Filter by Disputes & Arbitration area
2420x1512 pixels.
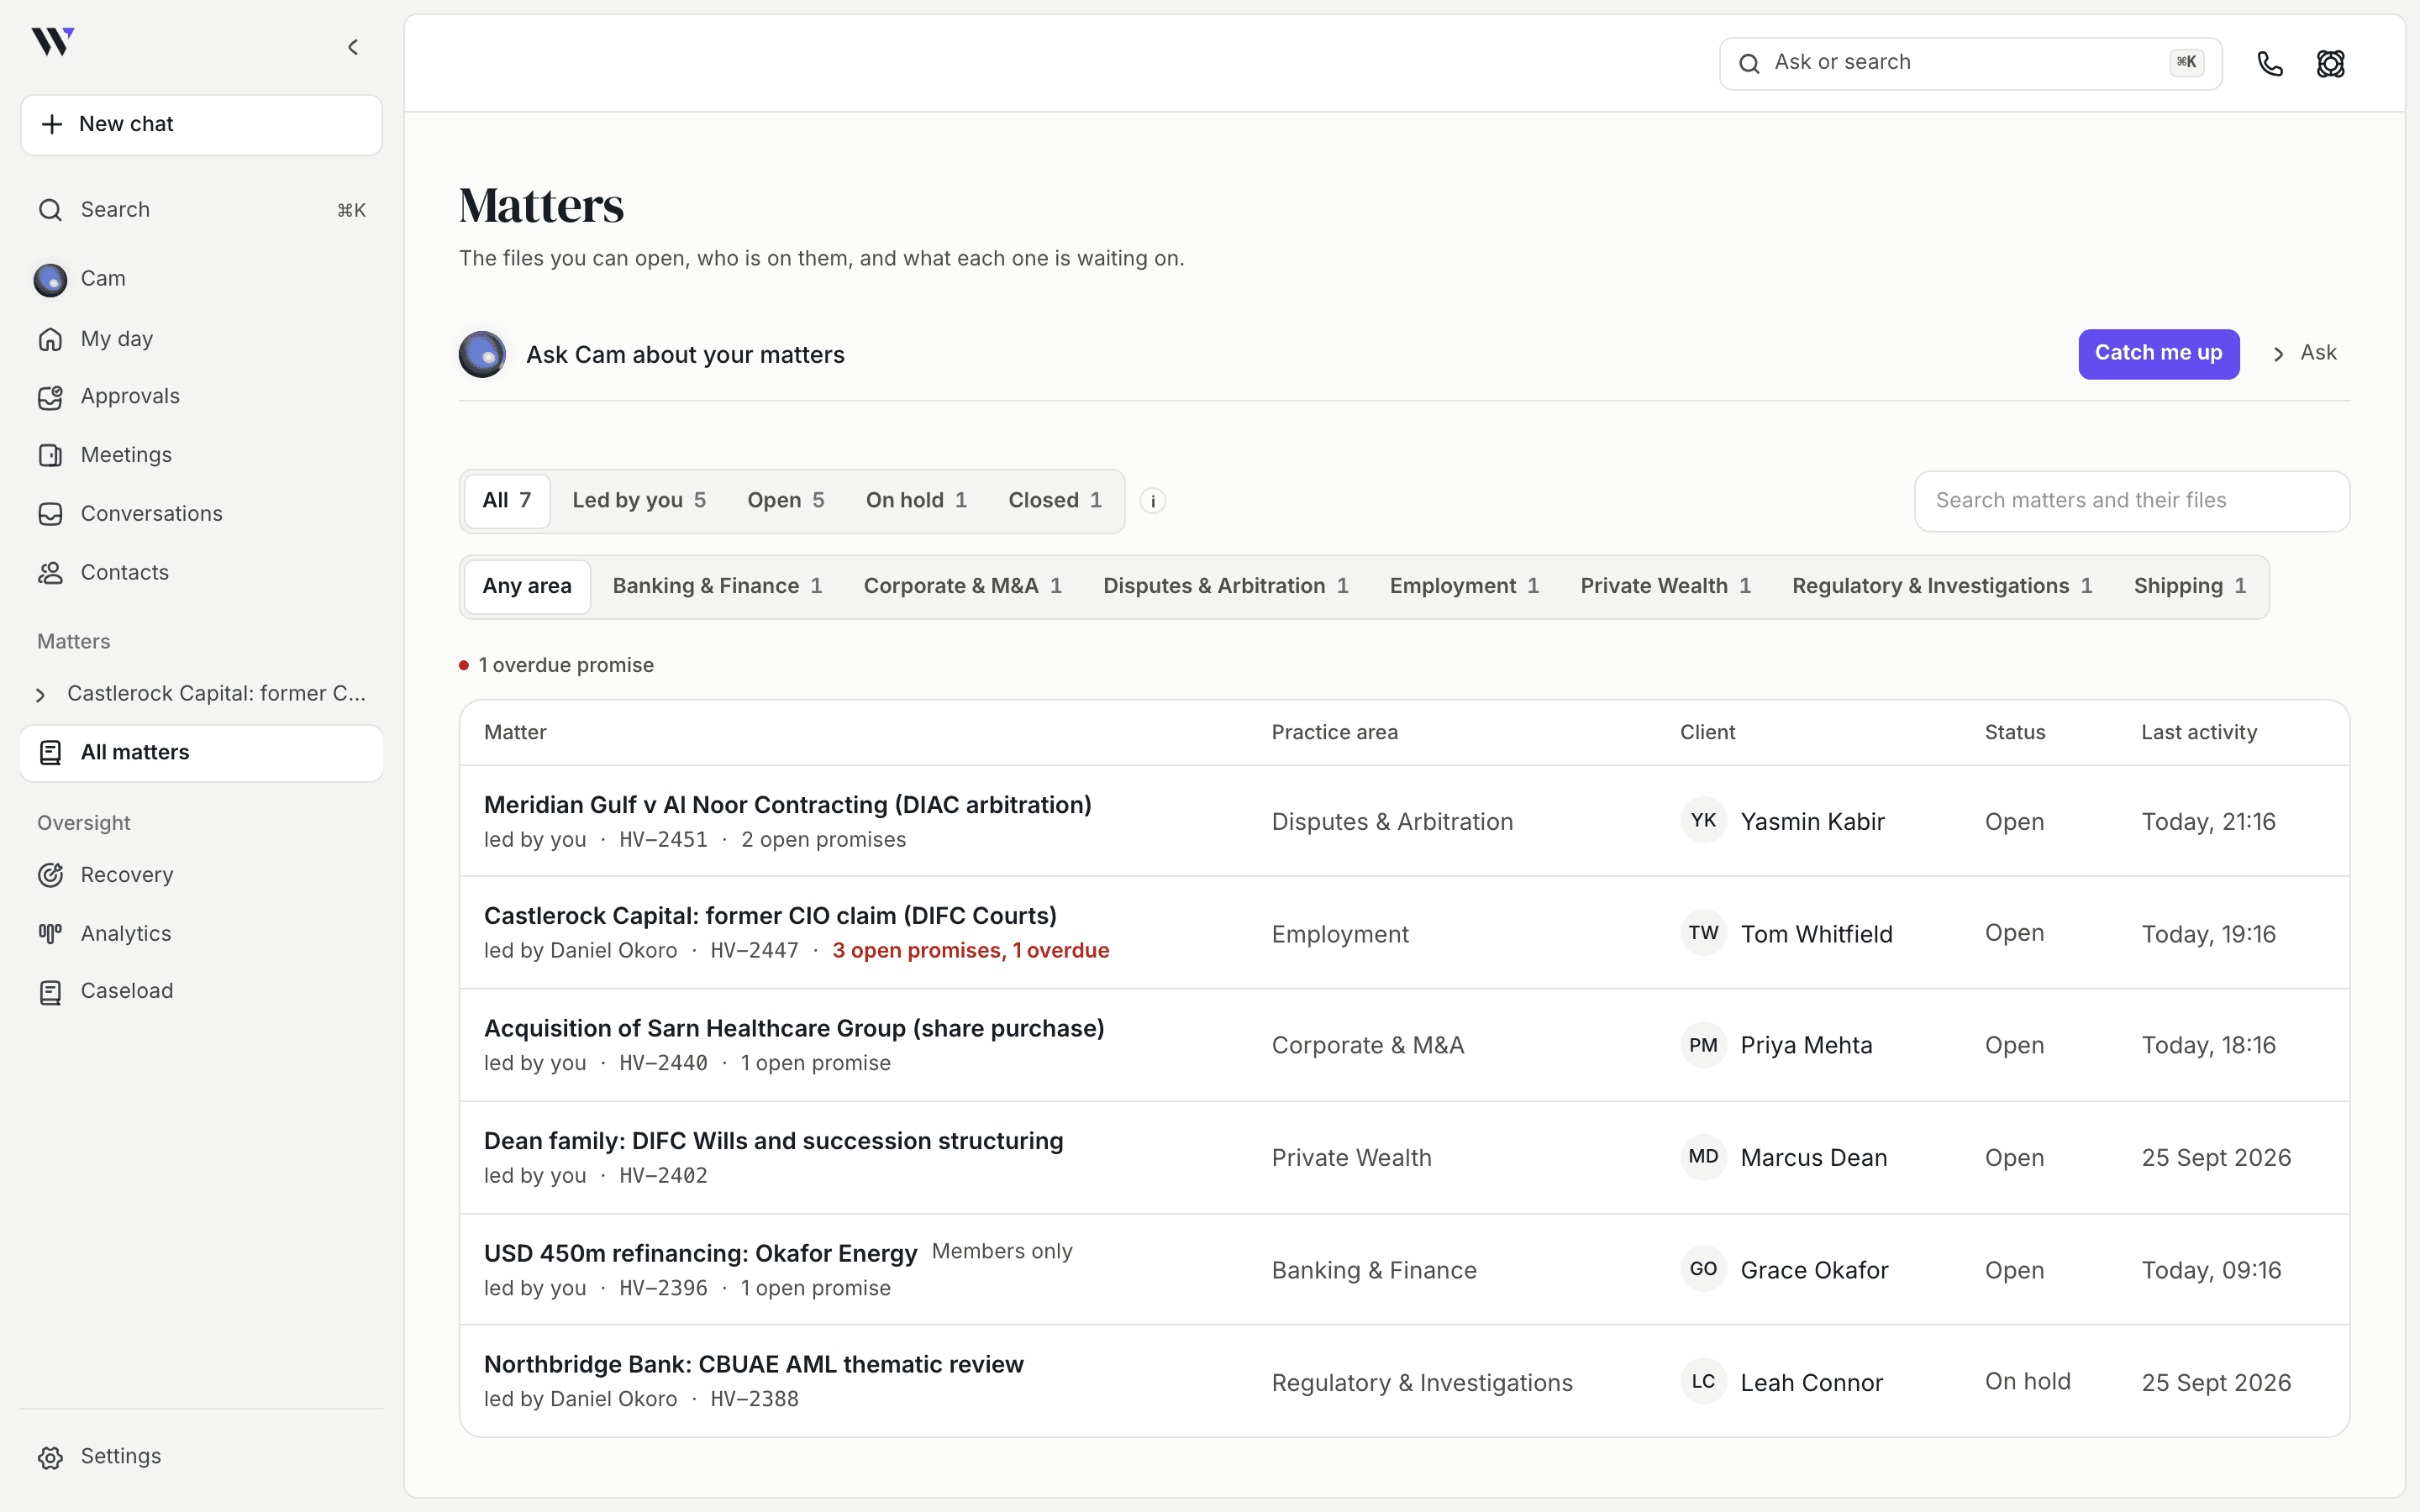click(1226, 587)
